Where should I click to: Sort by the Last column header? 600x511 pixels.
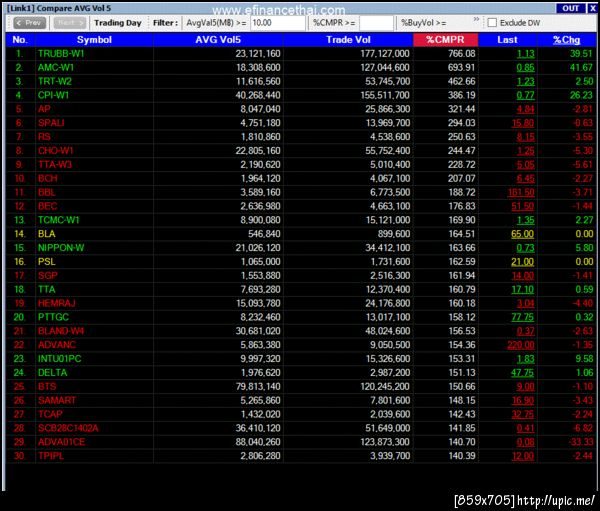pyautogui.click(x=507, y=40)
